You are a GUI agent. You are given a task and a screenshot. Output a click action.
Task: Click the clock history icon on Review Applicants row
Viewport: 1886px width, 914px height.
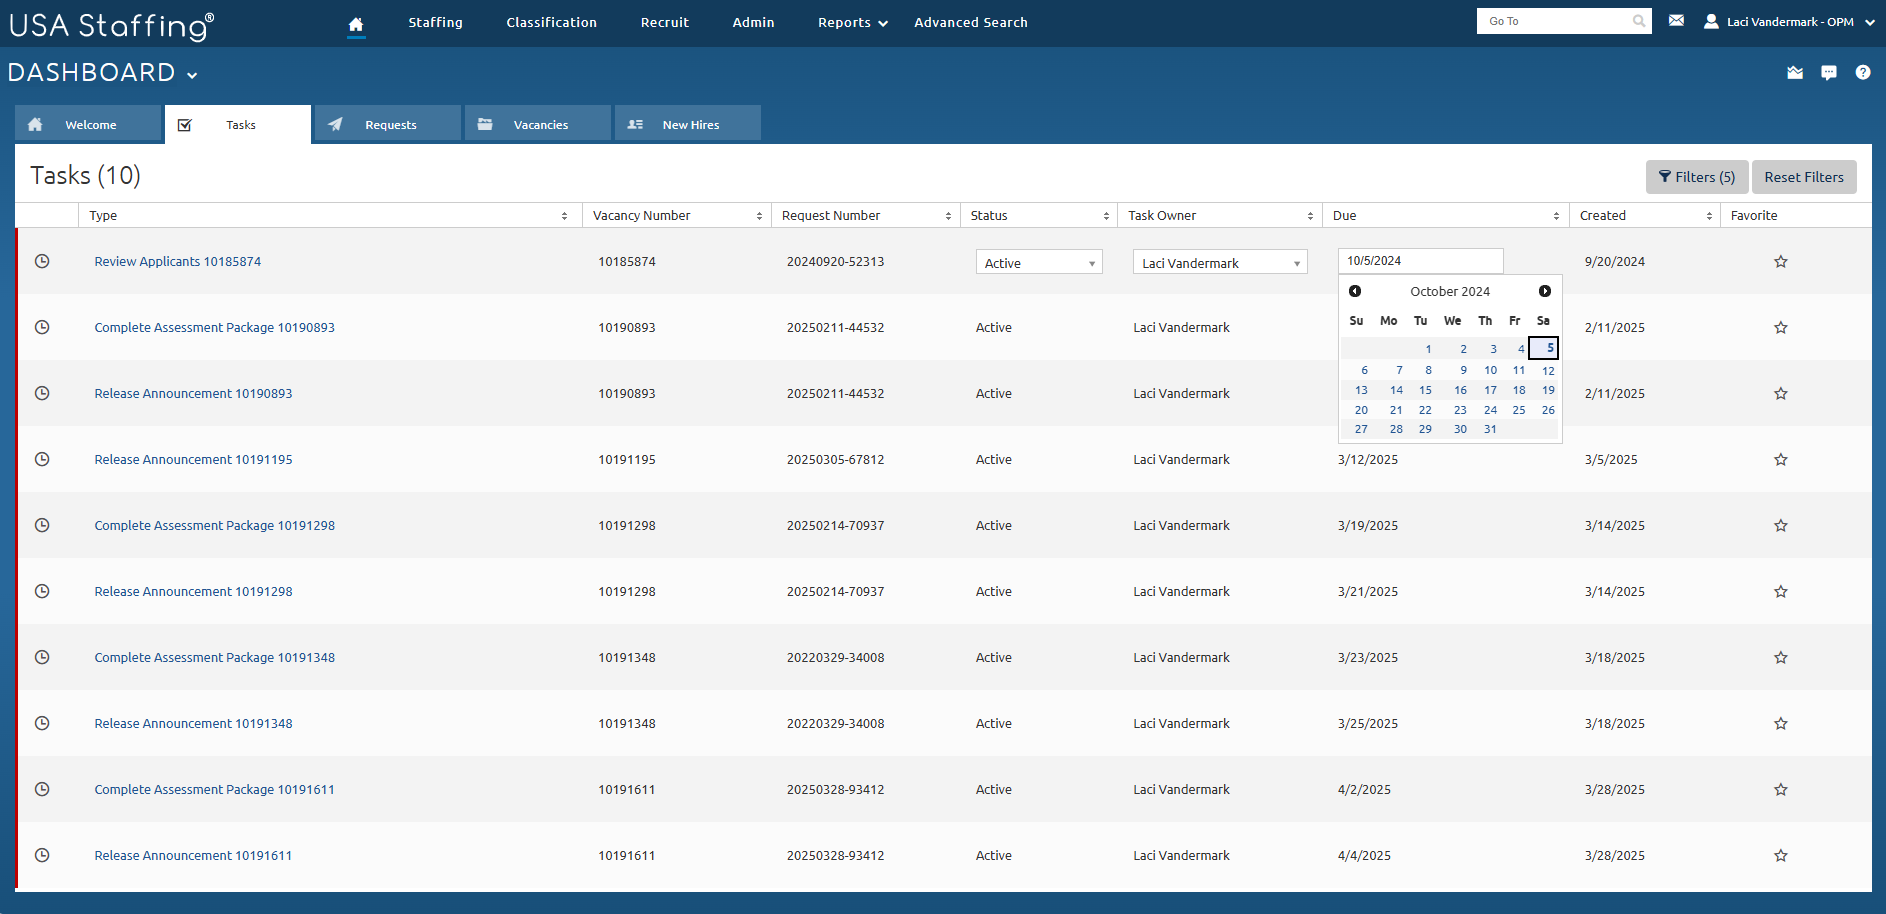pos(42,261)
